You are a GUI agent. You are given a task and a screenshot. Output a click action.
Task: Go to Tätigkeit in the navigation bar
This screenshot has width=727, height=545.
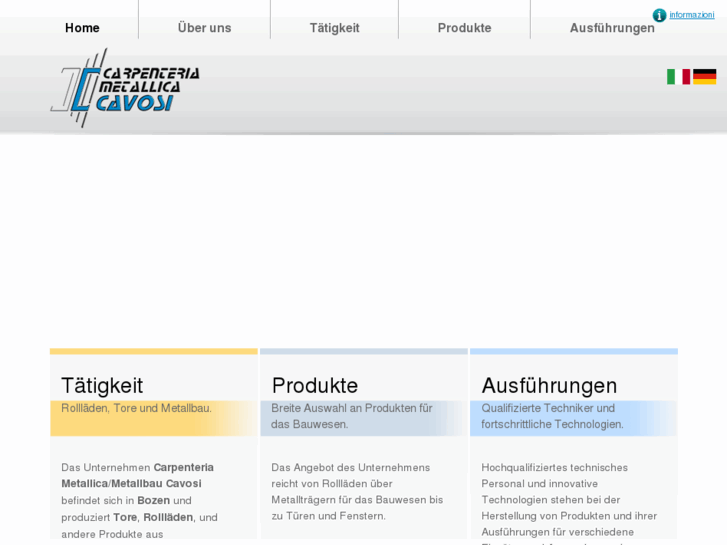tap(335, 28)
